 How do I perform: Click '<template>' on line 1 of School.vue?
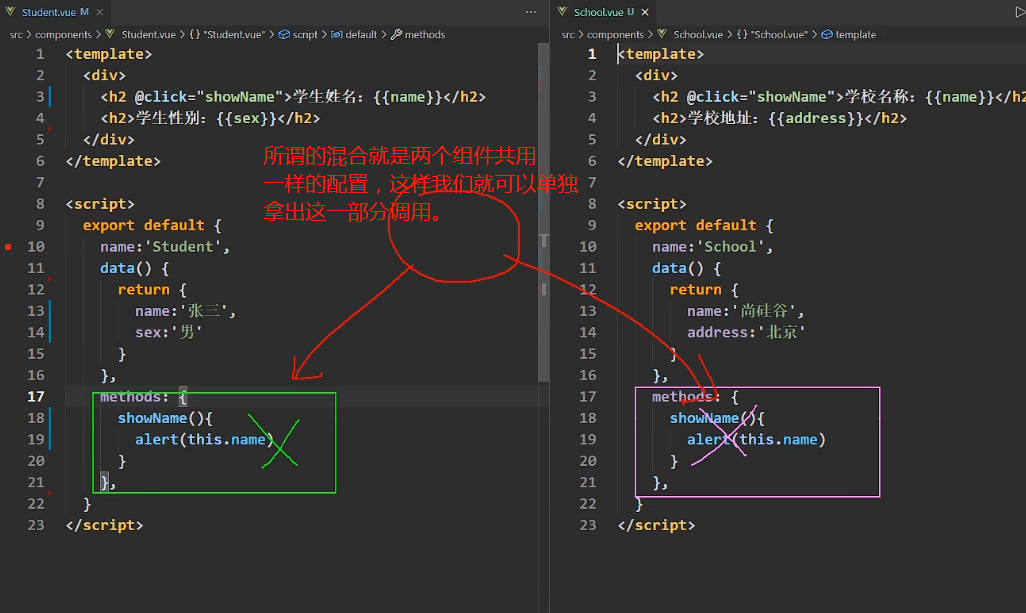point(660,54)
